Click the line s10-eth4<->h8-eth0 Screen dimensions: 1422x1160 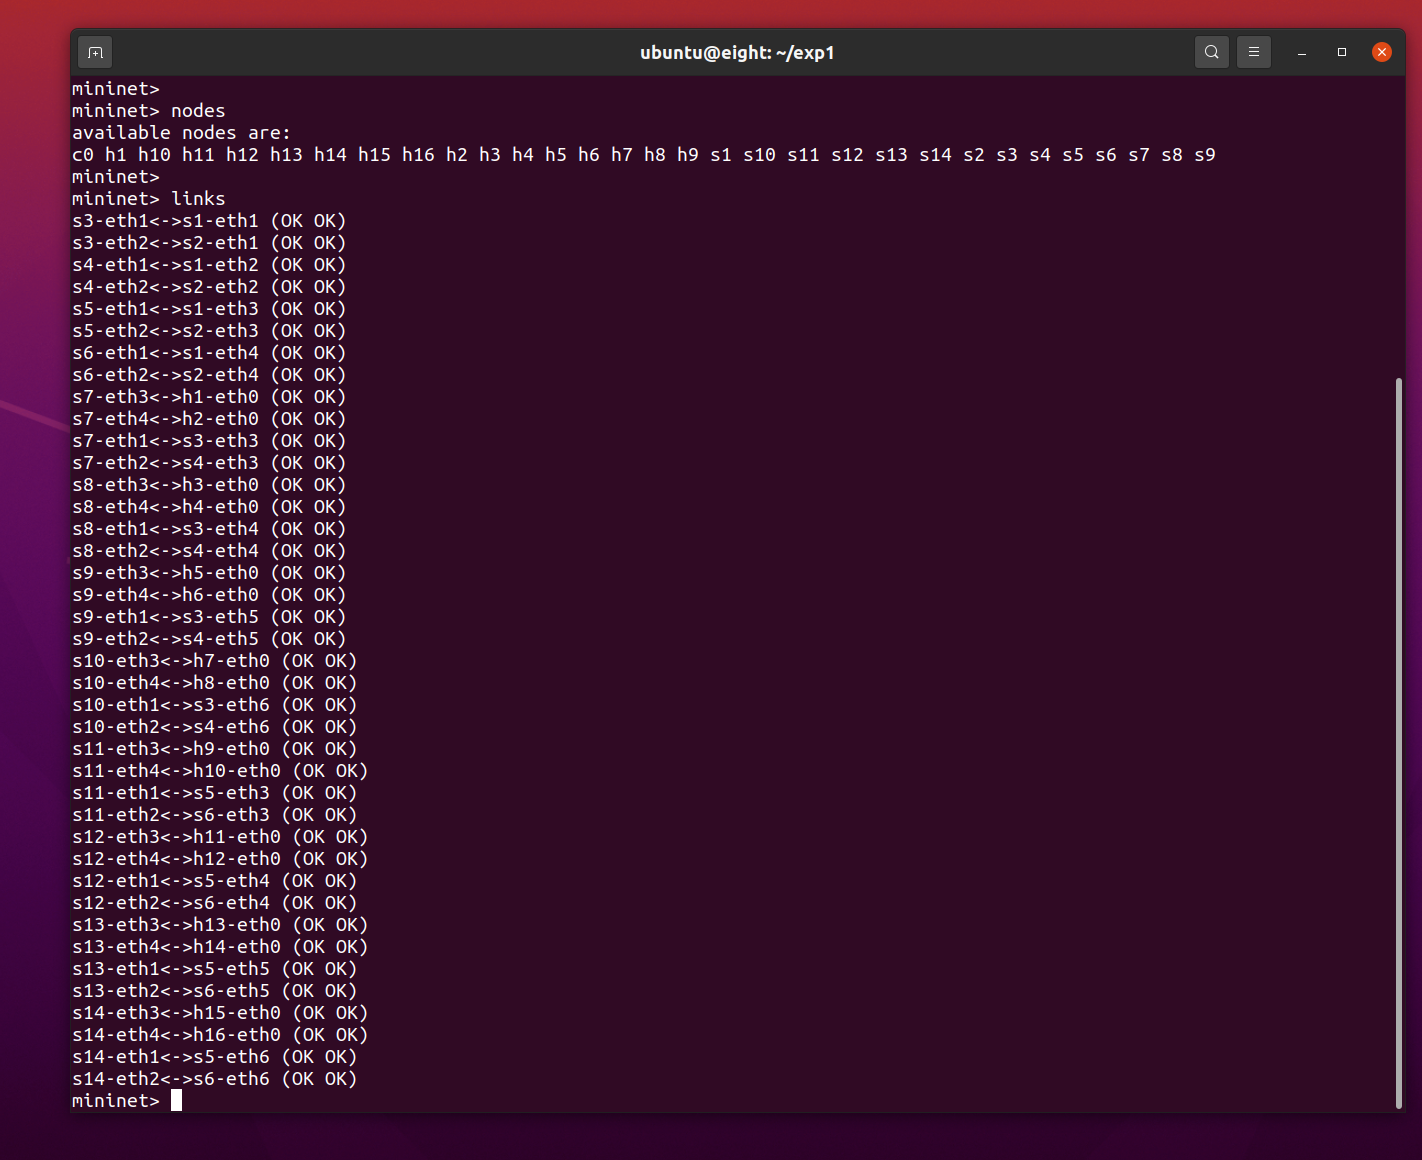point(215,683)
